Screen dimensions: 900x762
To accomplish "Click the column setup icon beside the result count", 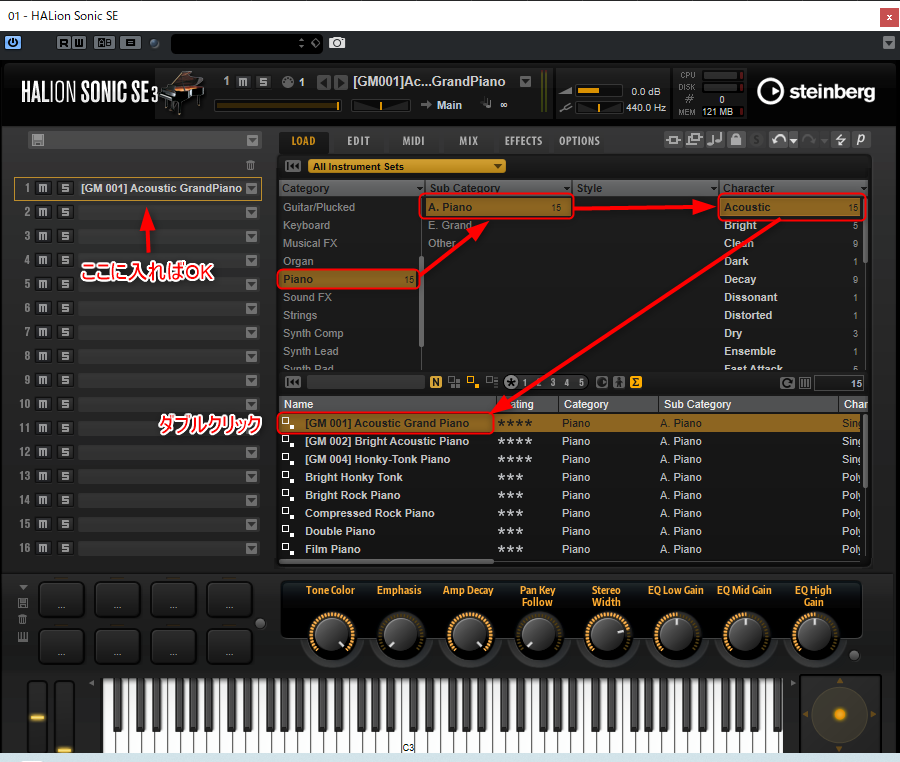I will (x=805, y=383).
